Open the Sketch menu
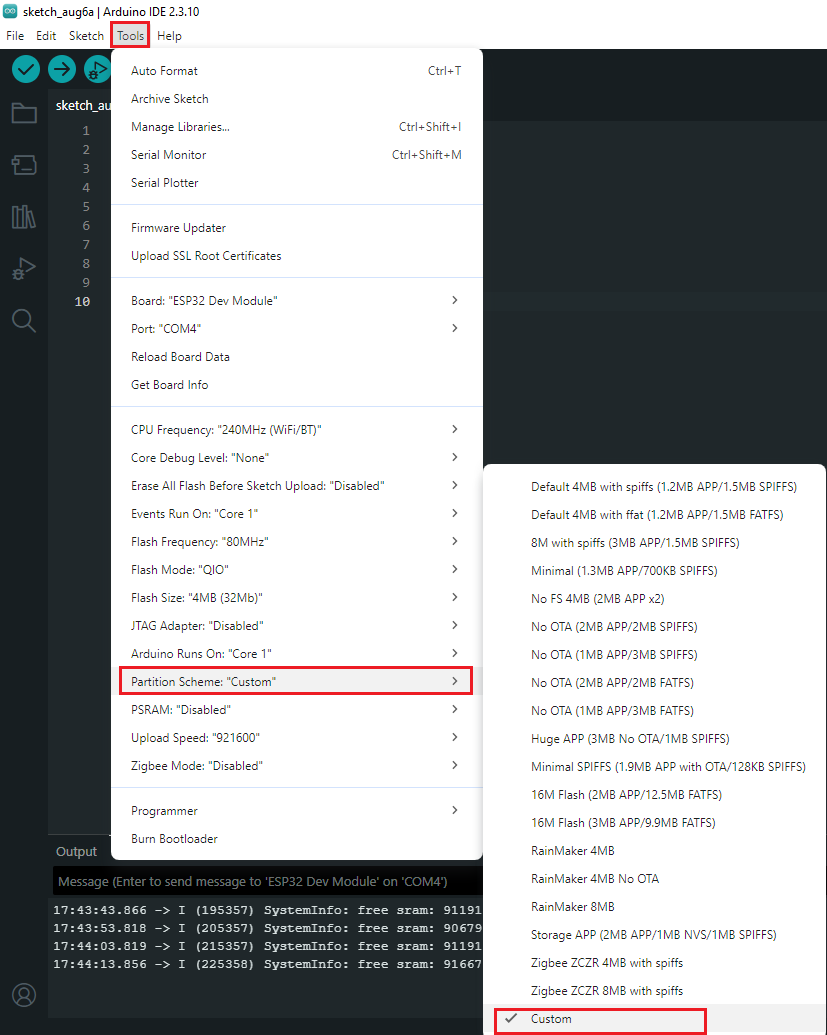The image size is (827, 1035). 86,36
